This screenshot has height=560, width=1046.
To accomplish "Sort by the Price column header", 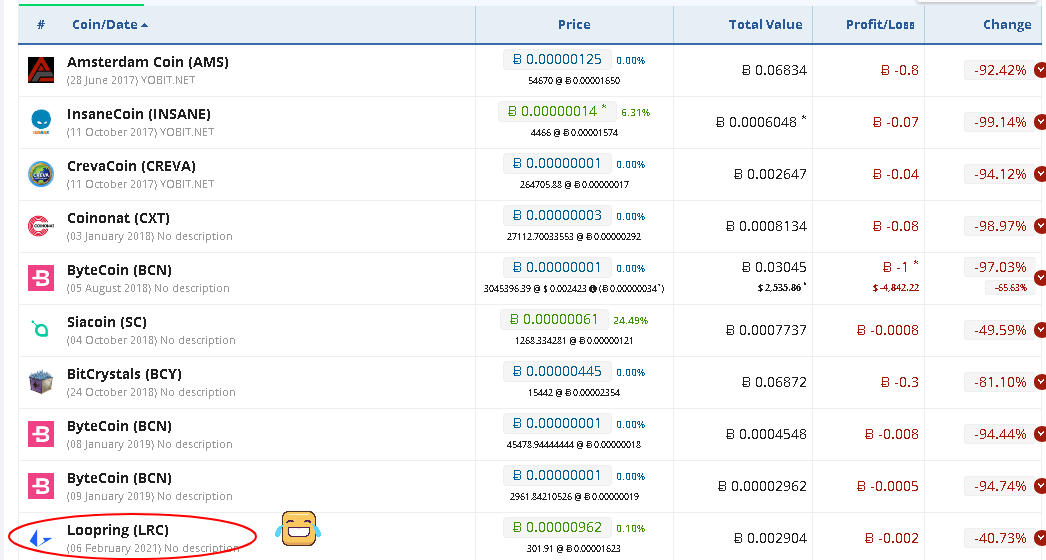I will point(574,25).
